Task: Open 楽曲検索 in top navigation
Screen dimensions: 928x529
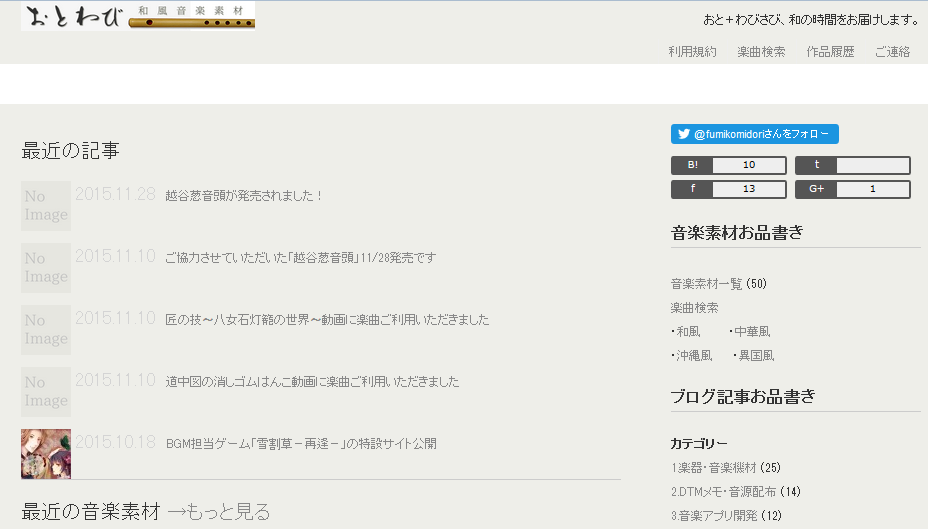Action: click(761, 52)
